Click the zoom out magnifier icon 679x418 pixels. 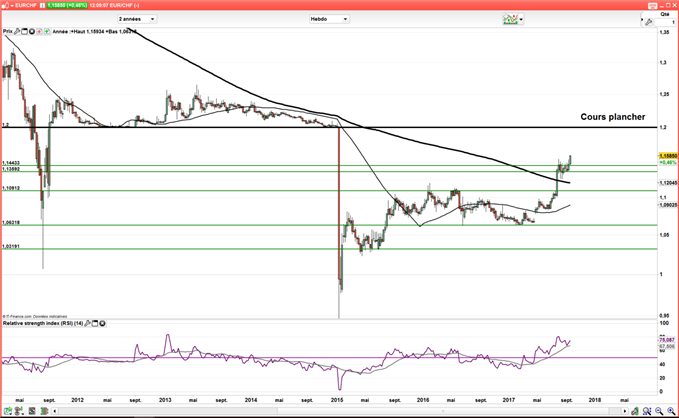click(x=659, y=411)
